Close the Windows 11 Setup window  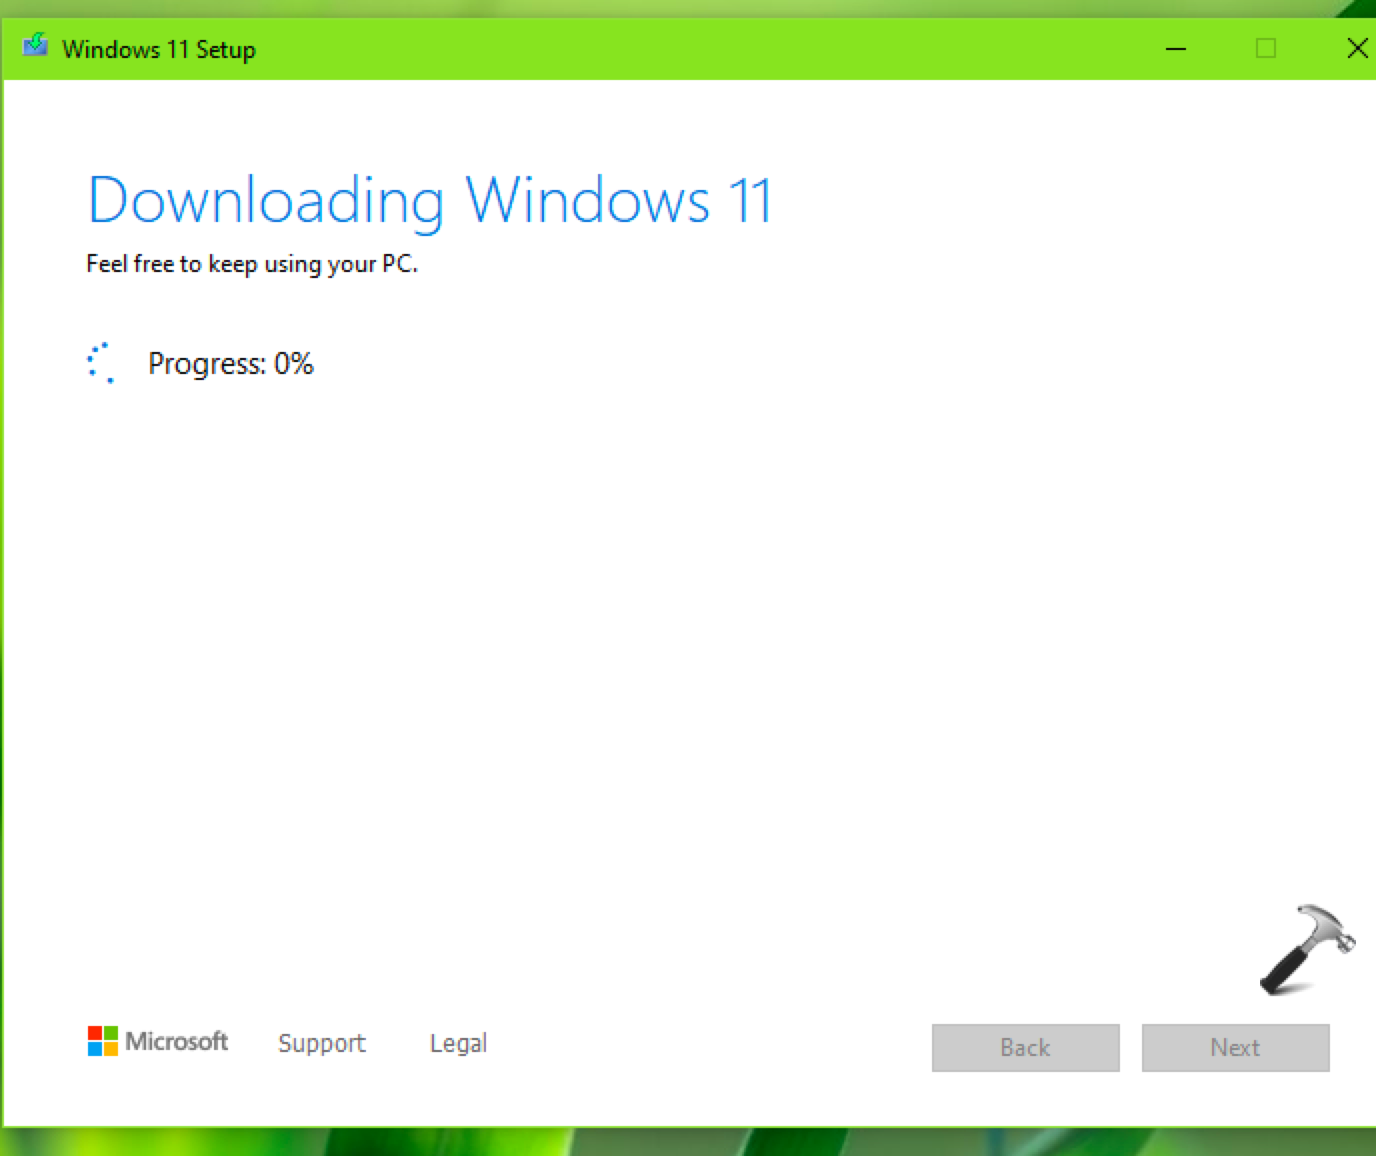pos(1356,48)
